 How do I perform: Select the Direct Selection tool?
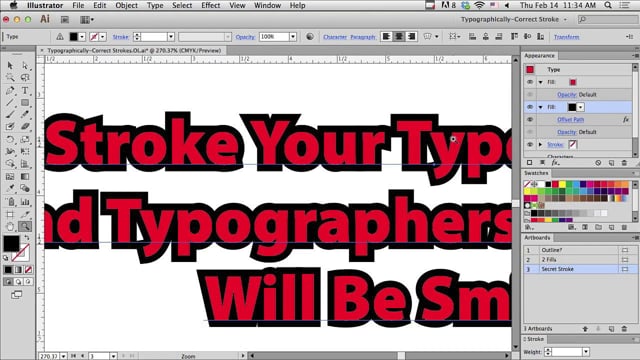(25, 66)
